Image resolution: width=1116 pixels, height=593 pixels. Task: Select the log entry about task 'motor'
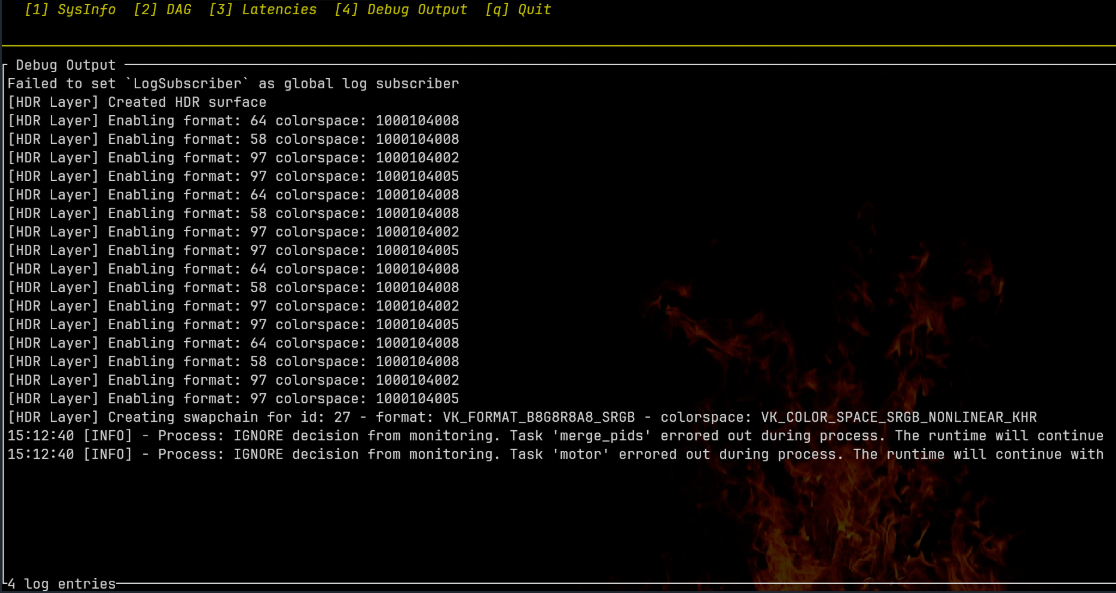[555, 454]
